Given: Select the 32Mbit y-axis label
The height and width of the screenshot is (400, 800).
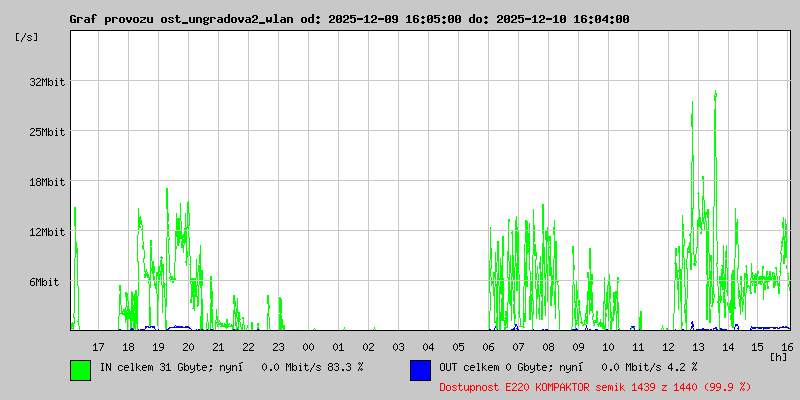Looking at the screenshot, I should click(47, 82).
